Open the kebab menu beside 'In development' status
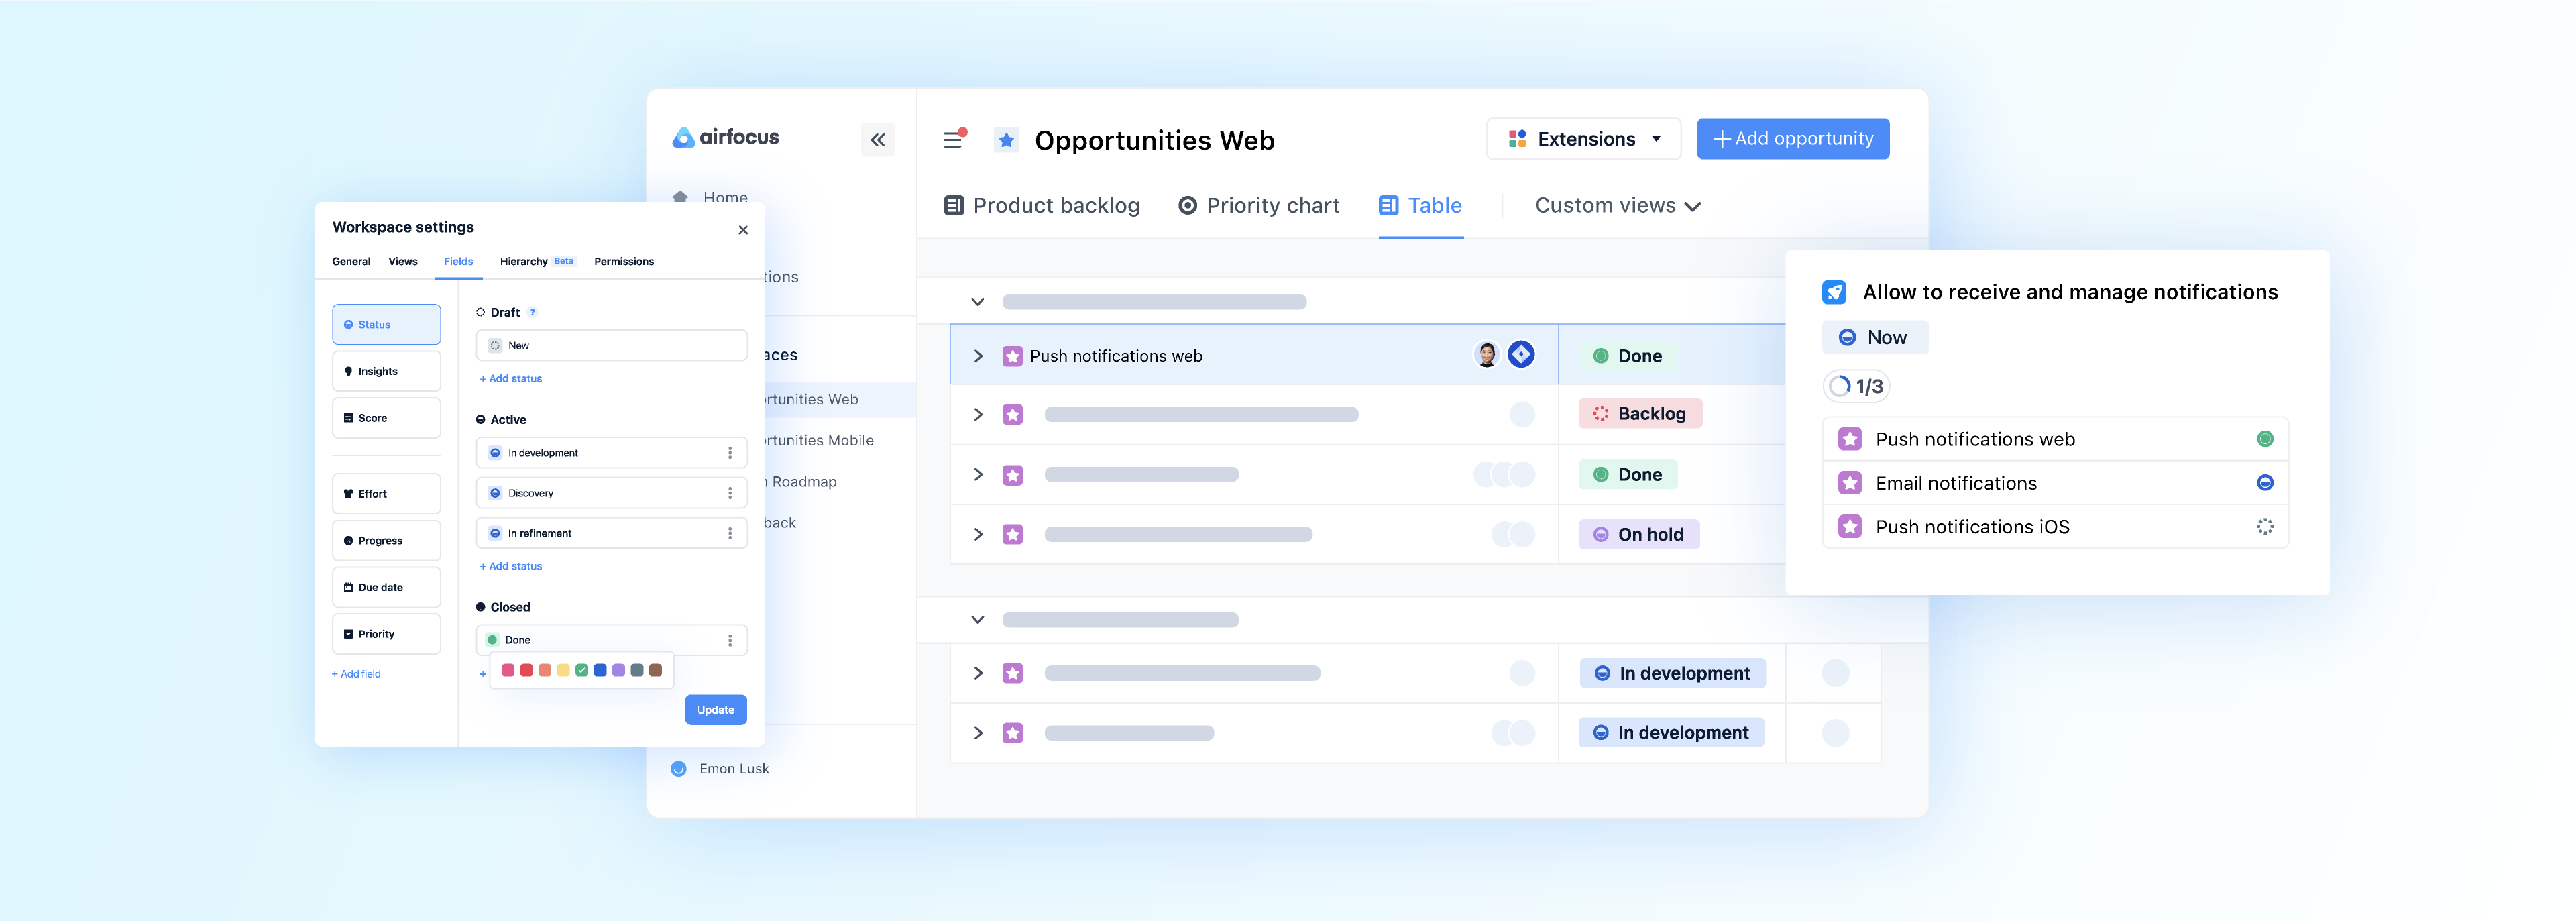Image resolution: width=2576 pixels, height=921 pixels. tap(729, 452)
